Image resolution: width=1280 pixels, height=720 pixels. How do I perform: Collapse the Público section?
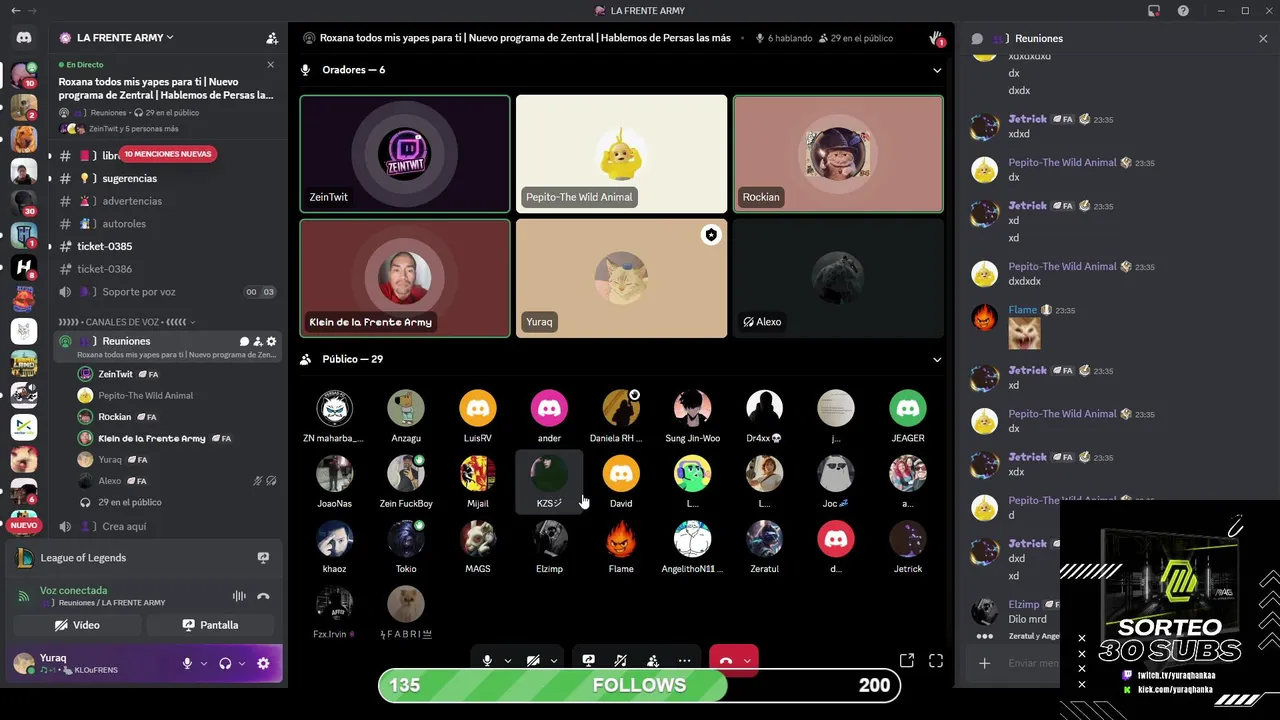tap(937, 359)
